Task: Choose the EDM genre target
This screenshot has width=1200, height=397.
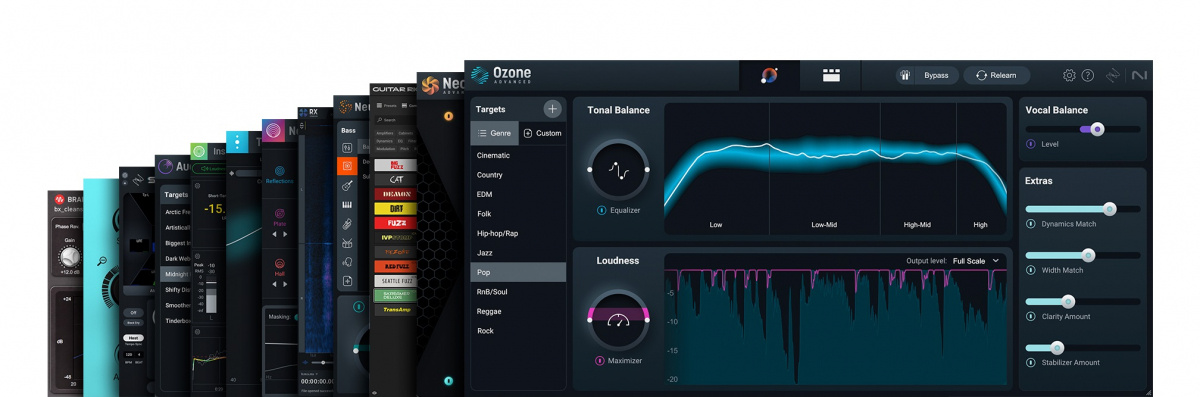Action: coord(518,194)
